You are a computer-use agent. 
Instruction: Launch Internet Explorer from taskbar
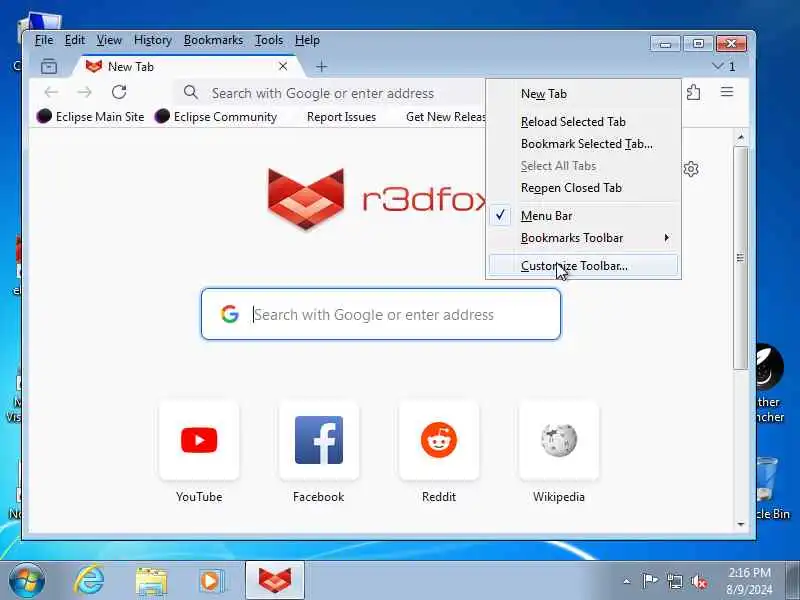pyautogui.click(x=89, y=581)
